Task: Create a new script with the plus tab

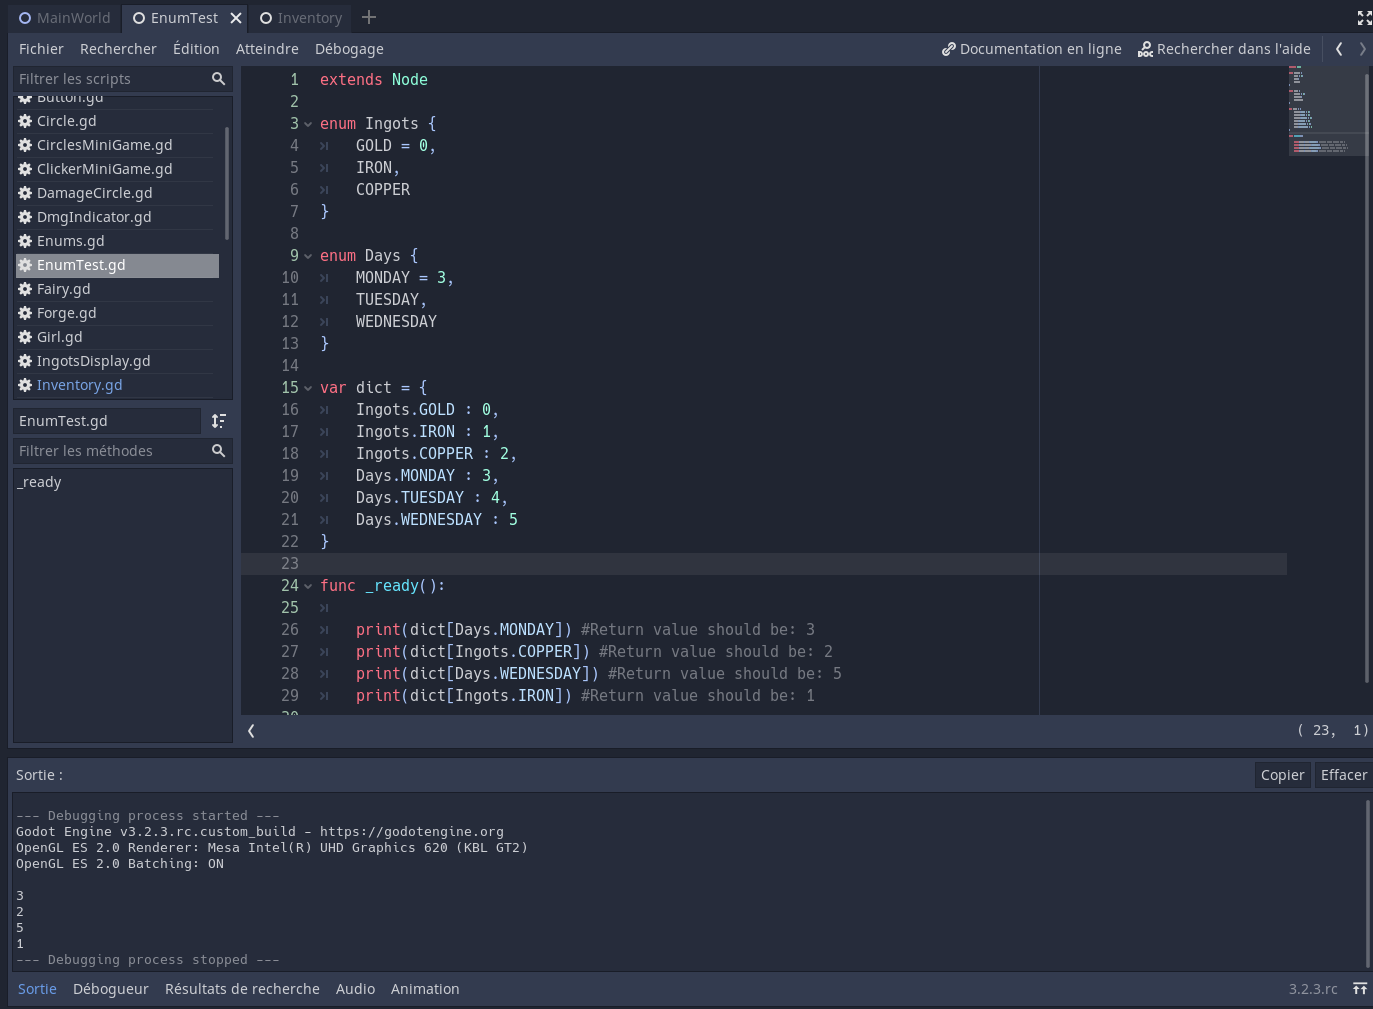Action: (x=368, y=17)
